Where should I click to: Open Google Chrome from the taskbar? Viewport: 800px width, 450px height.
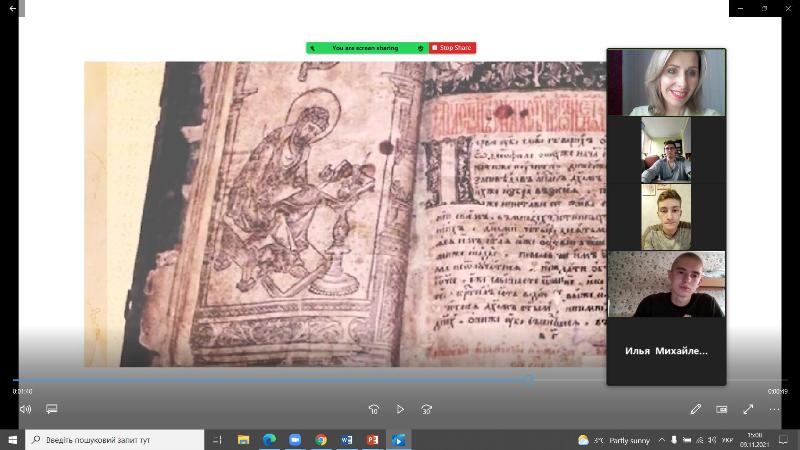tap(321, 440)
